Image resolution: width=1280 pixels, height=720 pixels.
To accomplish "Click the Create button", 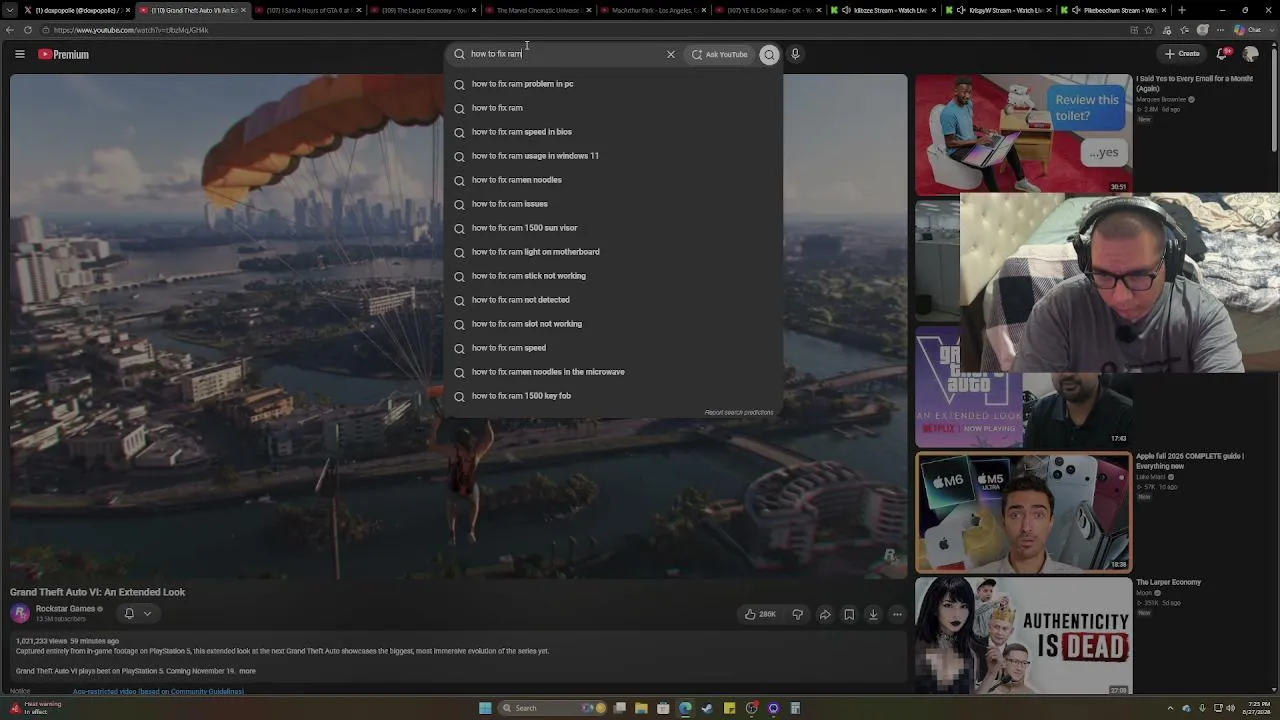I will pyautogui.click(x=1182, y=54).
